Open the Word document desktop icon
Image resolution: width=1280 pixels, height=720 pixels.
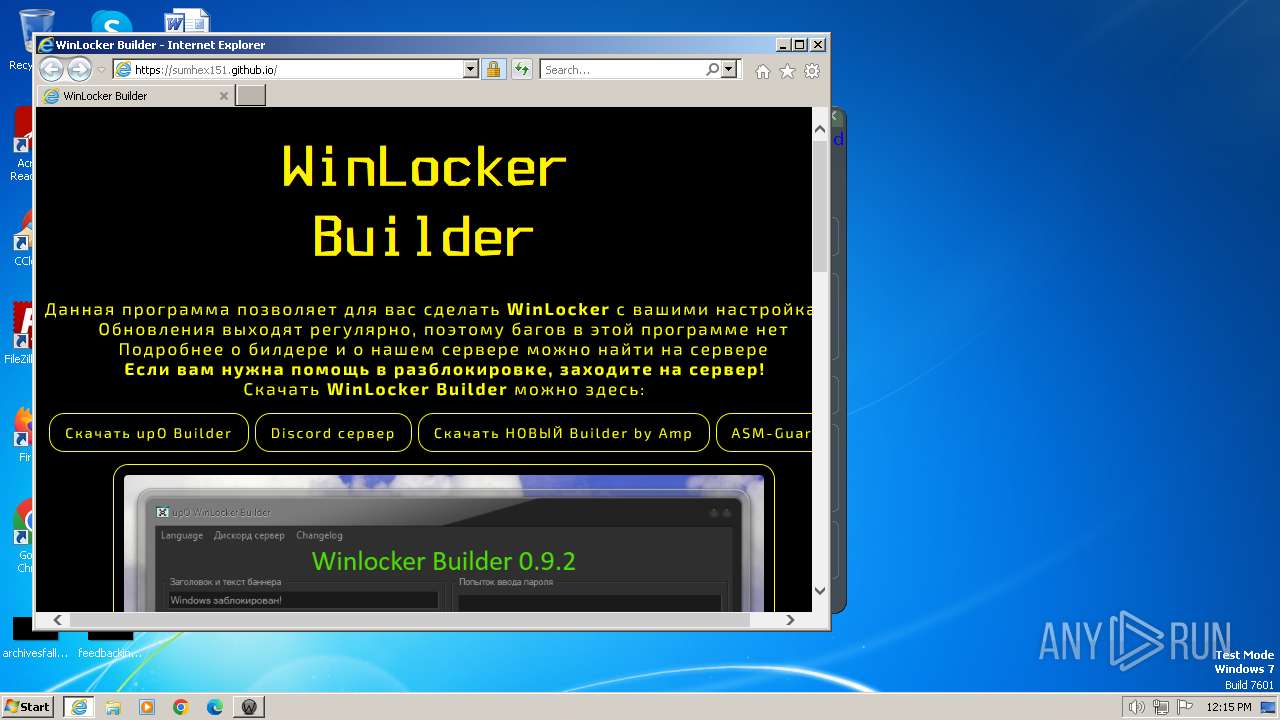coord(187,21)
